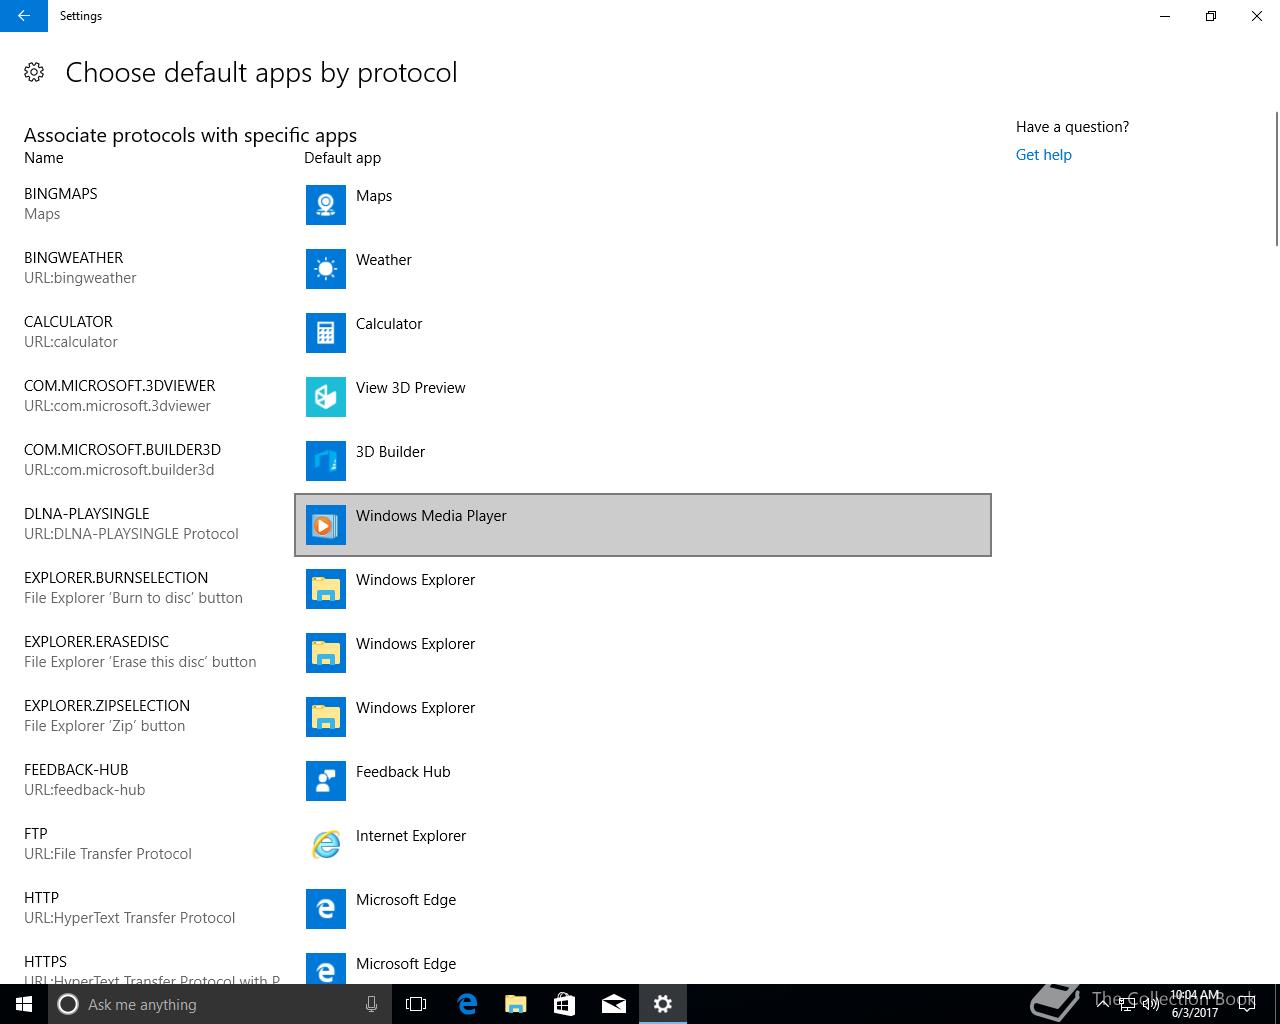
Task: Change the default app labeled Calculator
Action: point(643,333)
